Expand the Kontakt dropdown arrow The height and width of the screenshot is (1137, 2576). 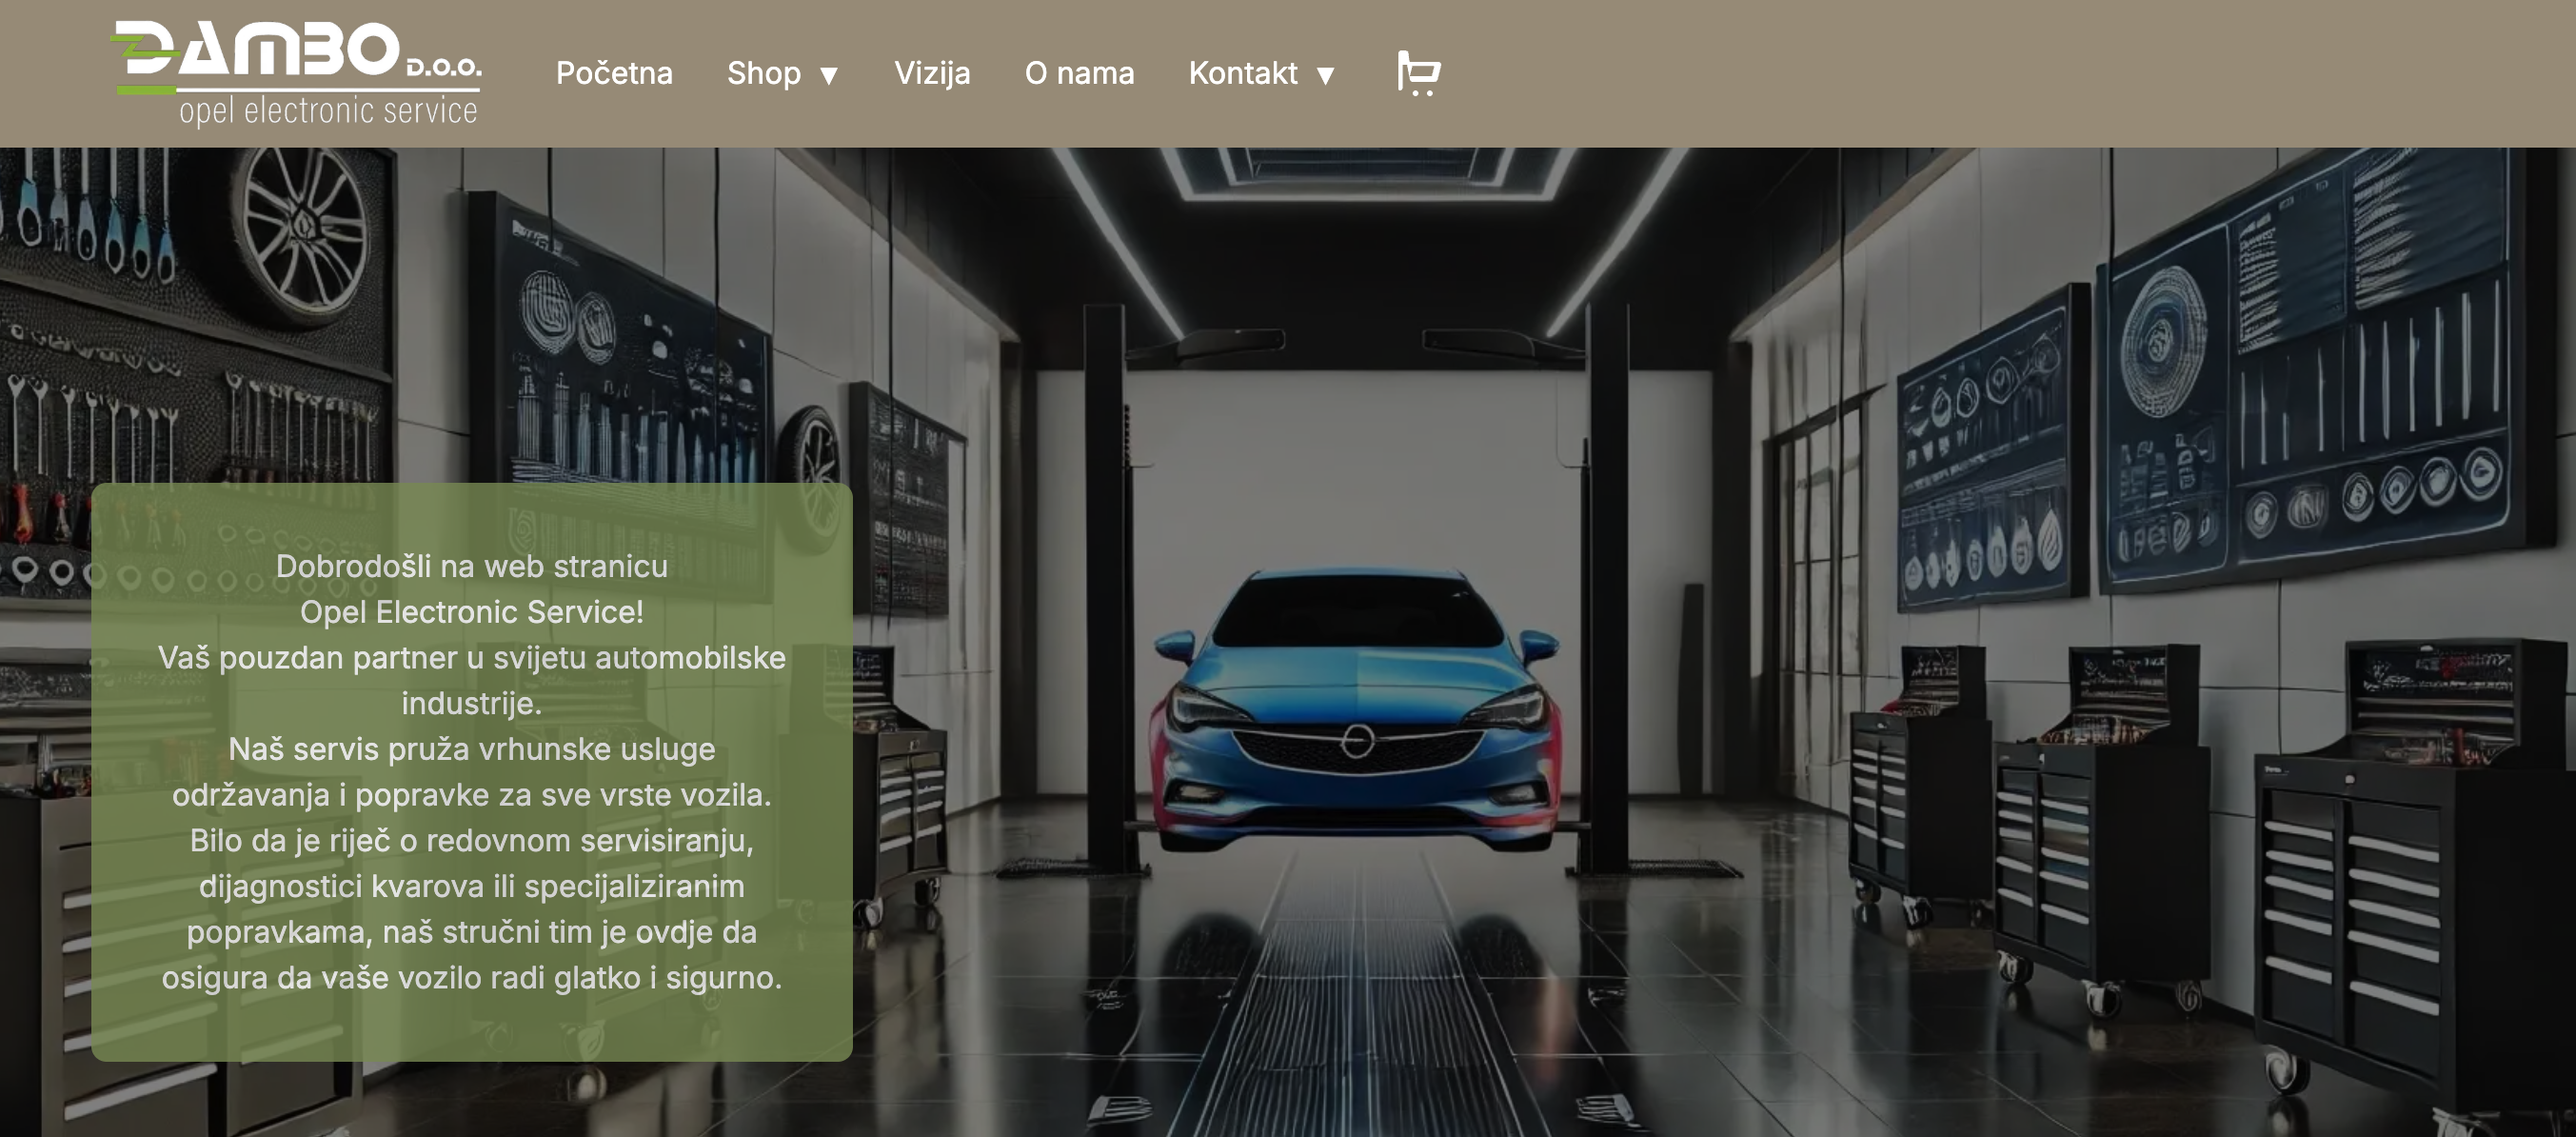click(x=1326, y=75)
